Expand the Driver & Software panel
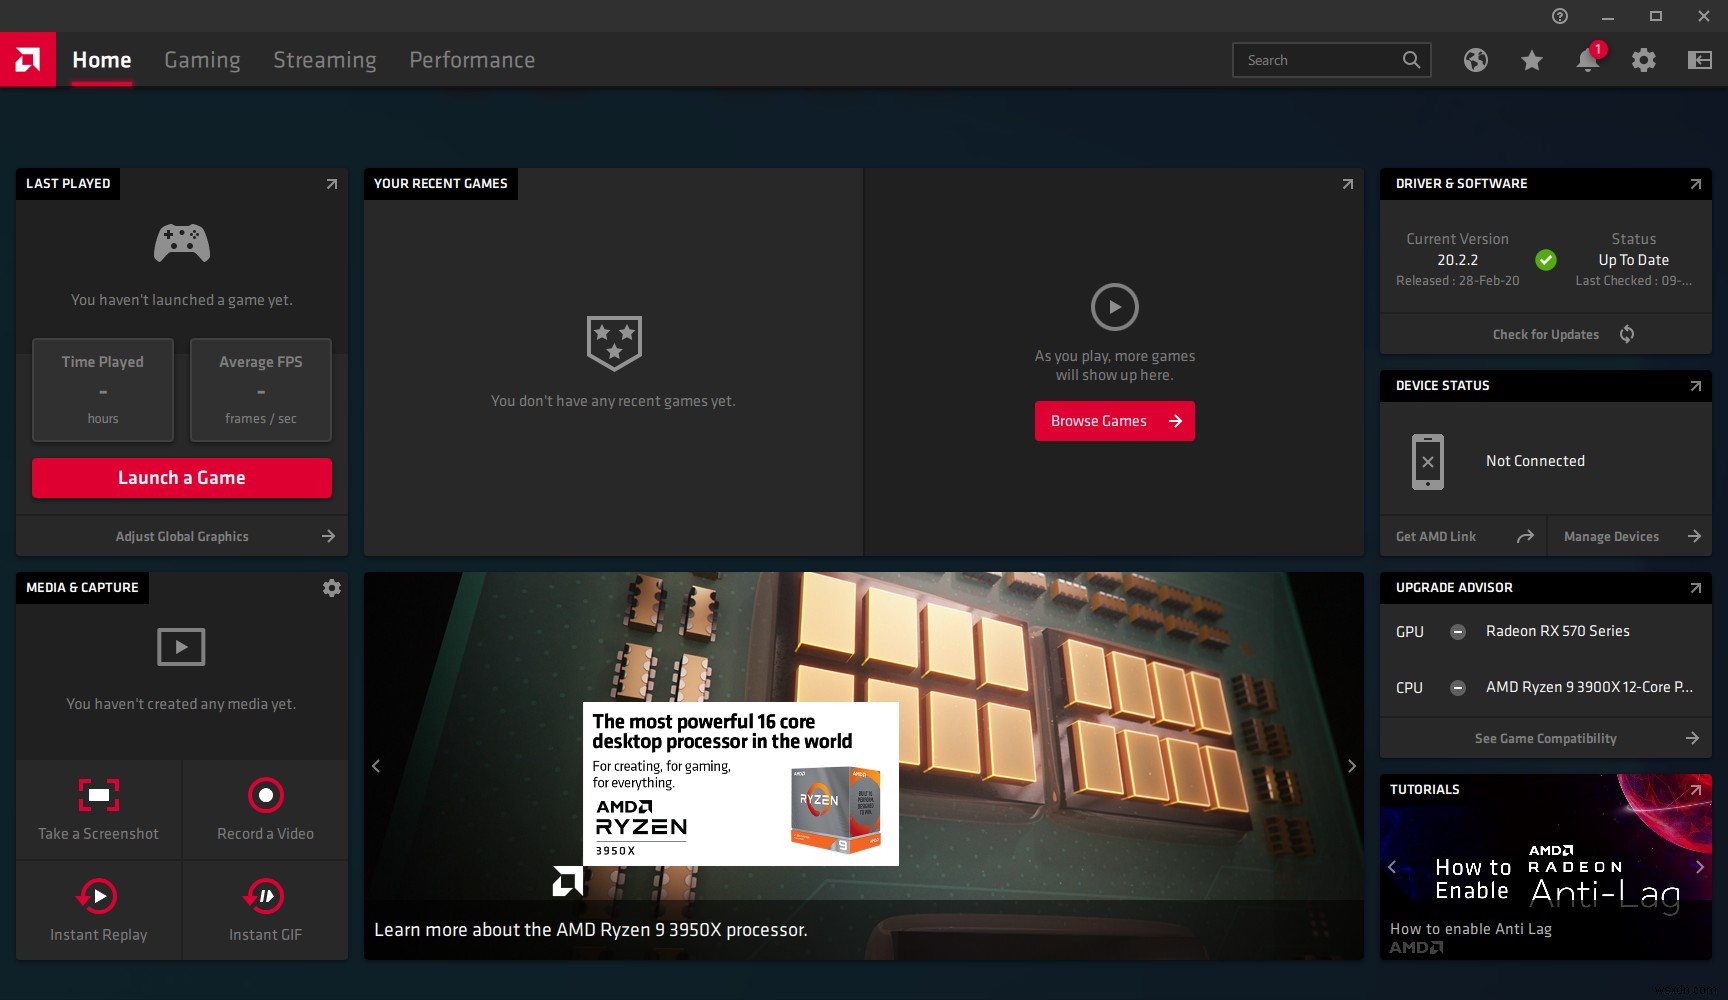The width and height of the screenshot is (1728, 1000). pyautogui.click(x=1696, y=184)
